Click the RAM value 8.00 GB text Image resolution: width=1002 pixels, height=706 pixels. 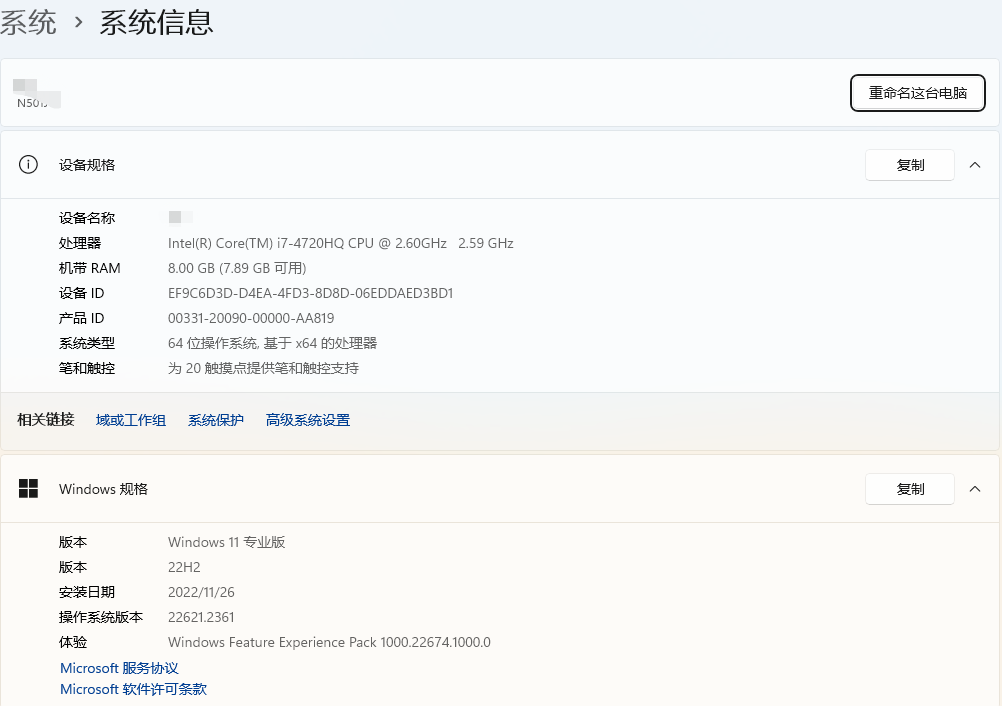237,268
